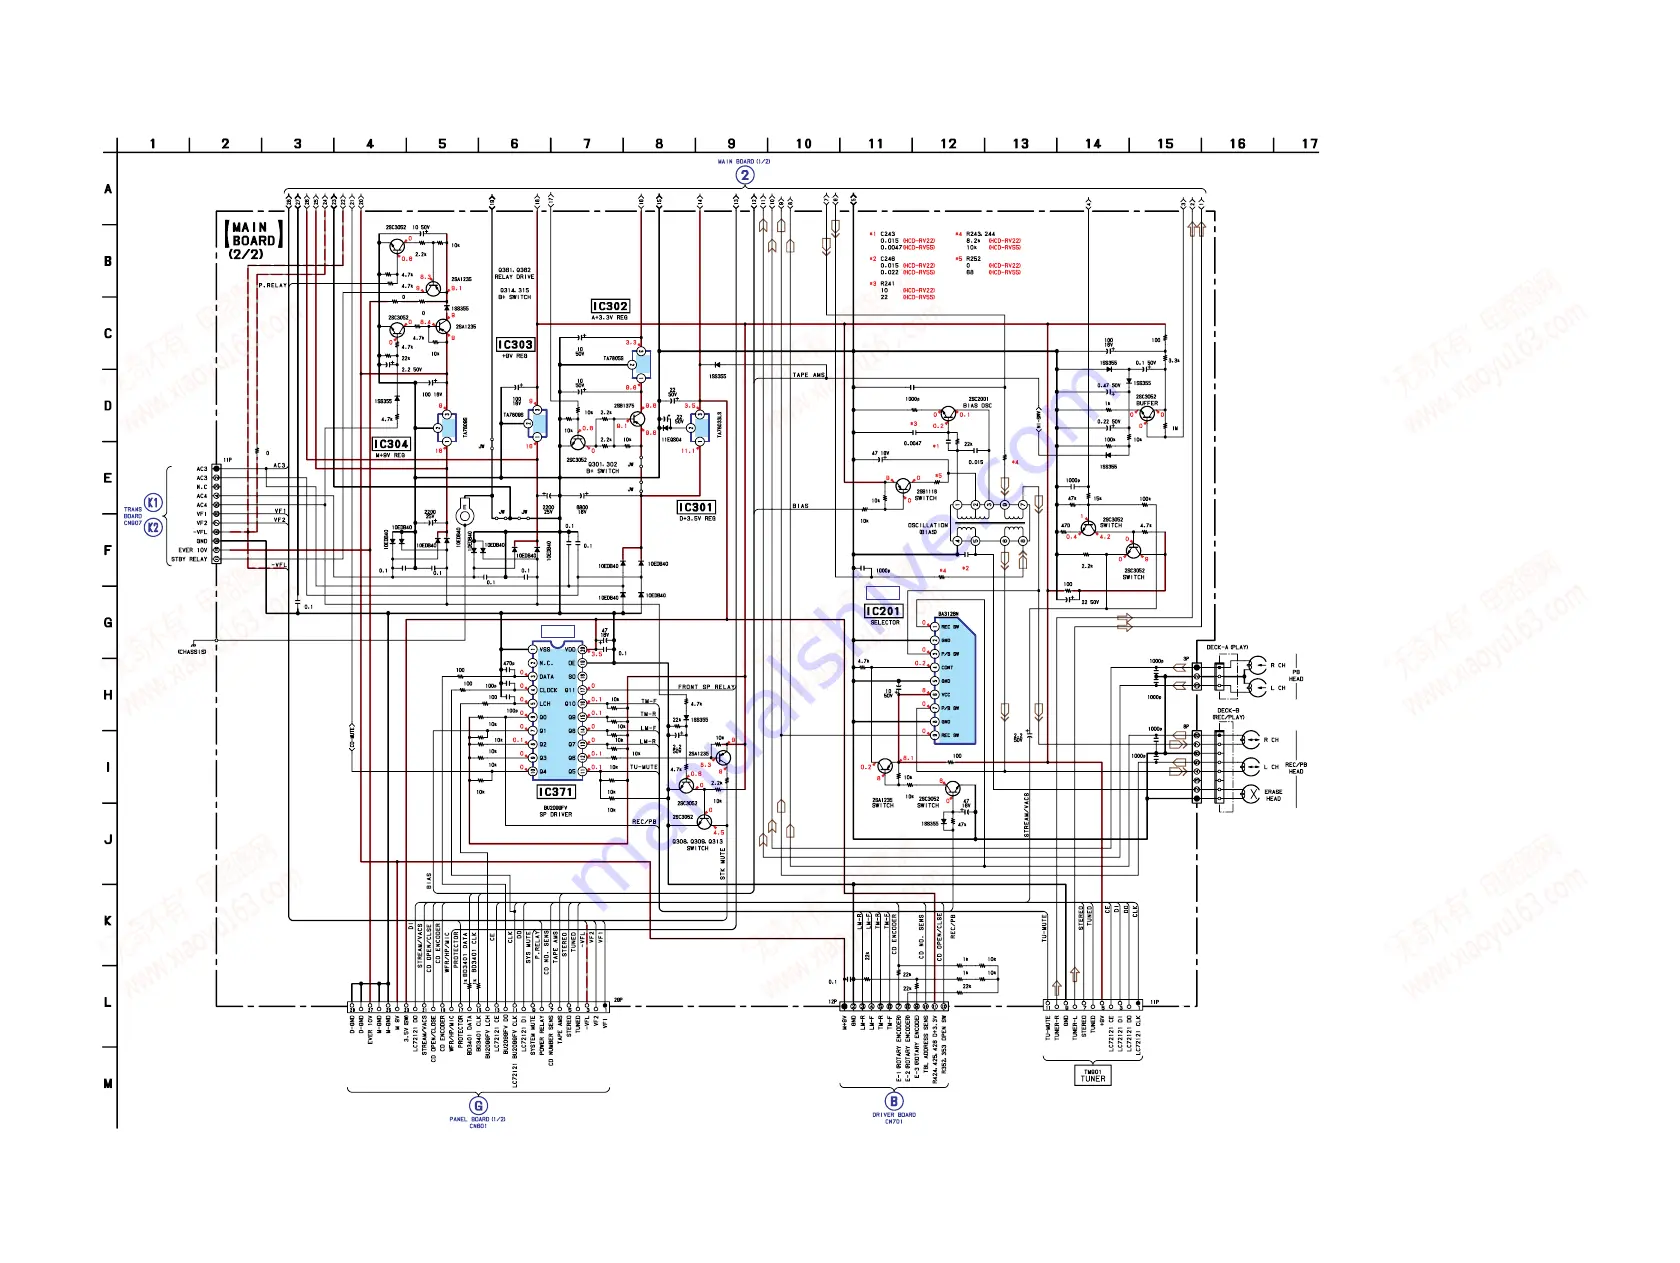The image size is (1680, 1263).
Task: Click the P.RELAY signal label
Action: (x=272, y=285)
